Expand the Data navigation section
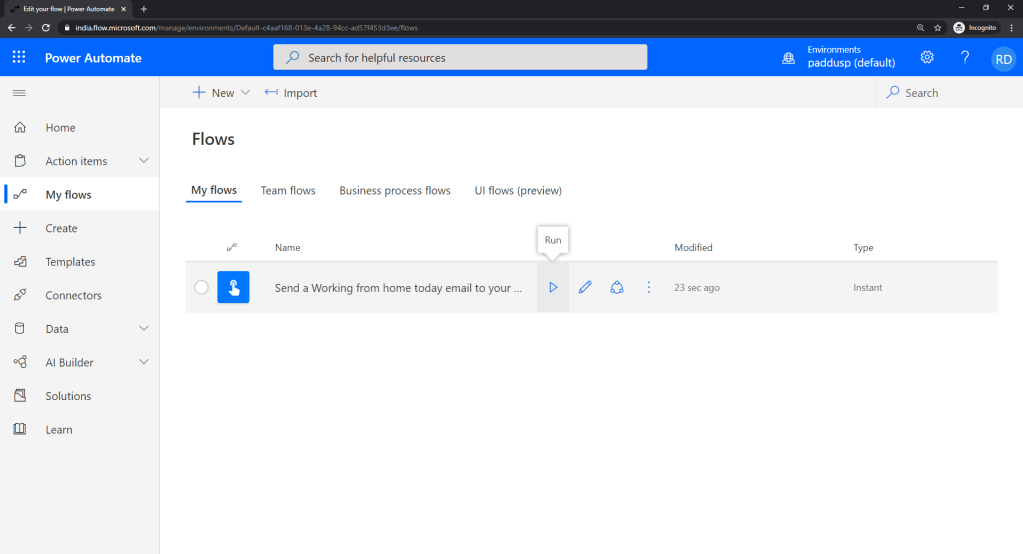This screenshot has width=1023, height=554. (143, 329)
